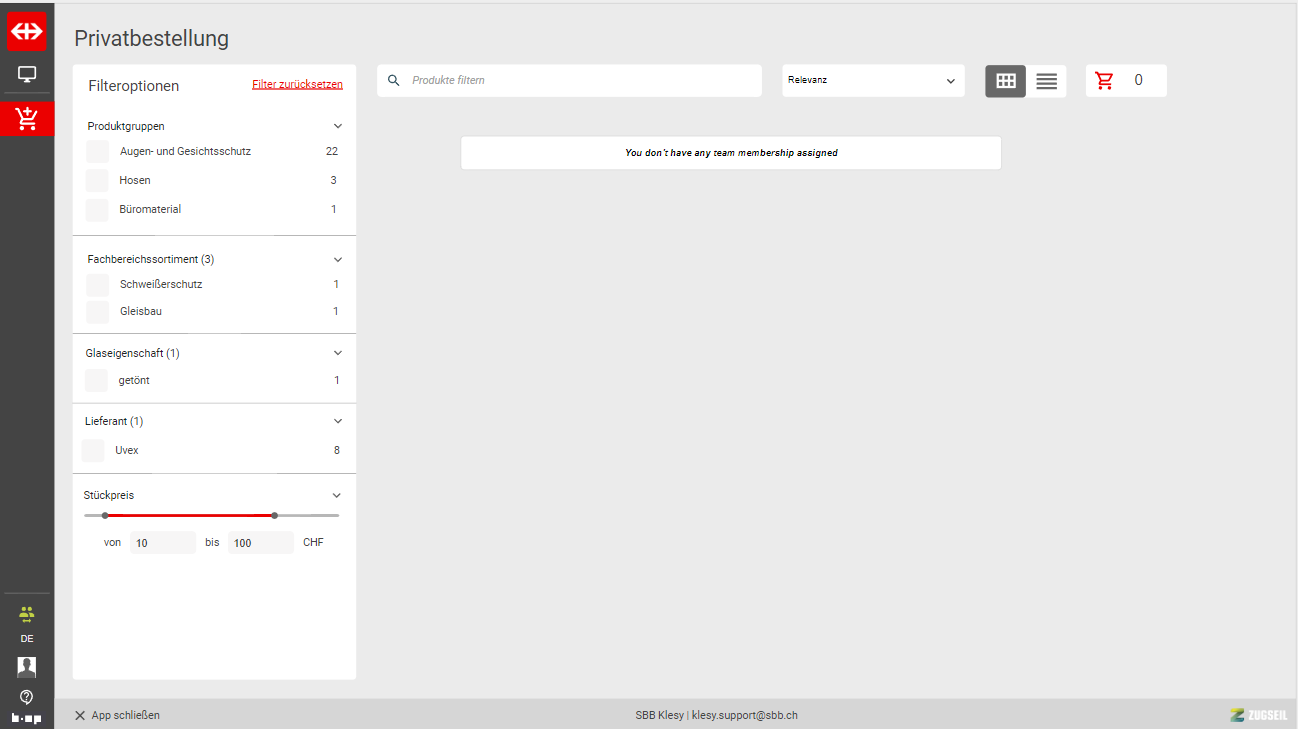Collapse the Fachbereichssortiment section chevron
Viewport: 1298px width, 729px height.
[338, 260]
